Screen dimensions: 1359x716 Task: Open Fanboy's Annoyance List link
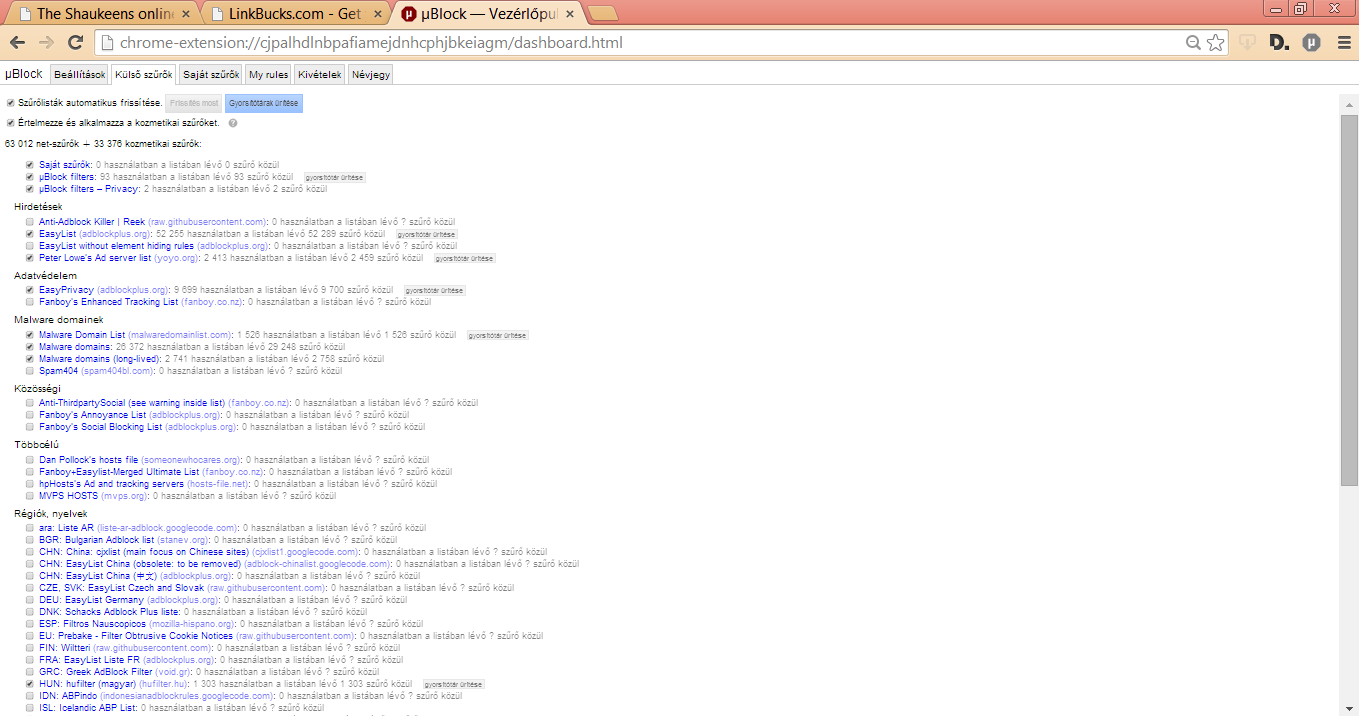92,415
